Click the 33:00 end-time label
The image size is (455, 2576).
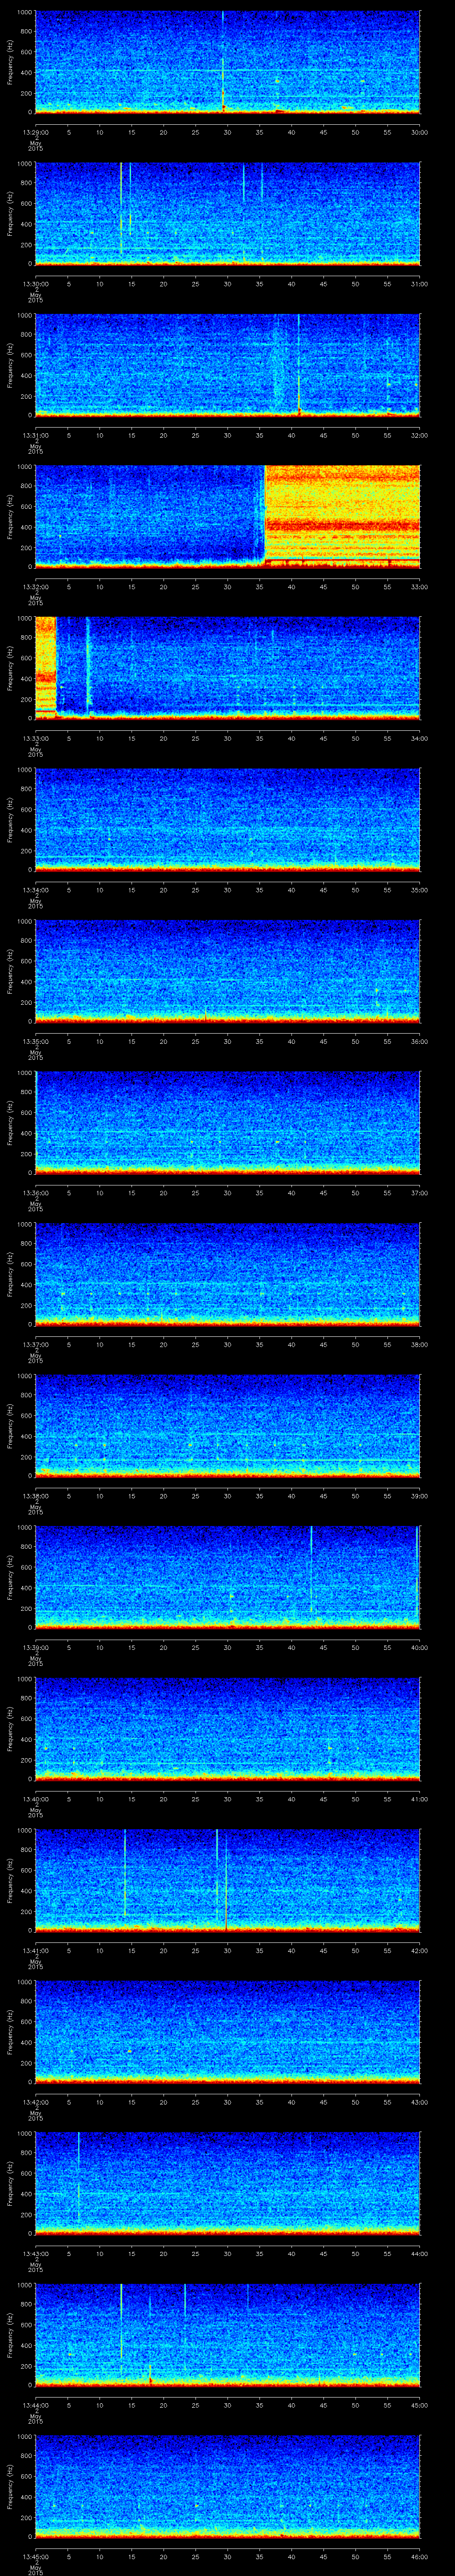(420, 586)
